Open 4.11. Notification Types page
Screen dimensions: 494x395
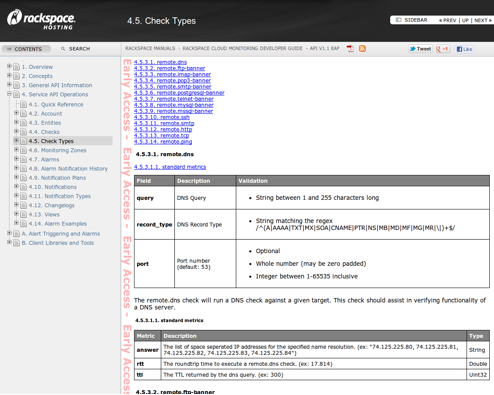(x=60, y=196)
